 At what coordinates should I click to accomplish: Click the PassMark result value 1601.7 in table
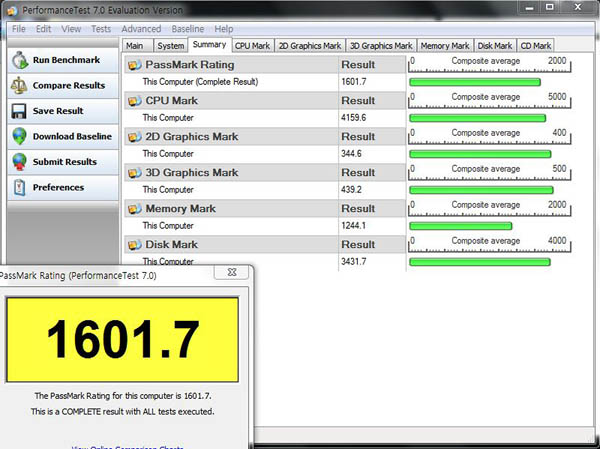tap(354, 82)
